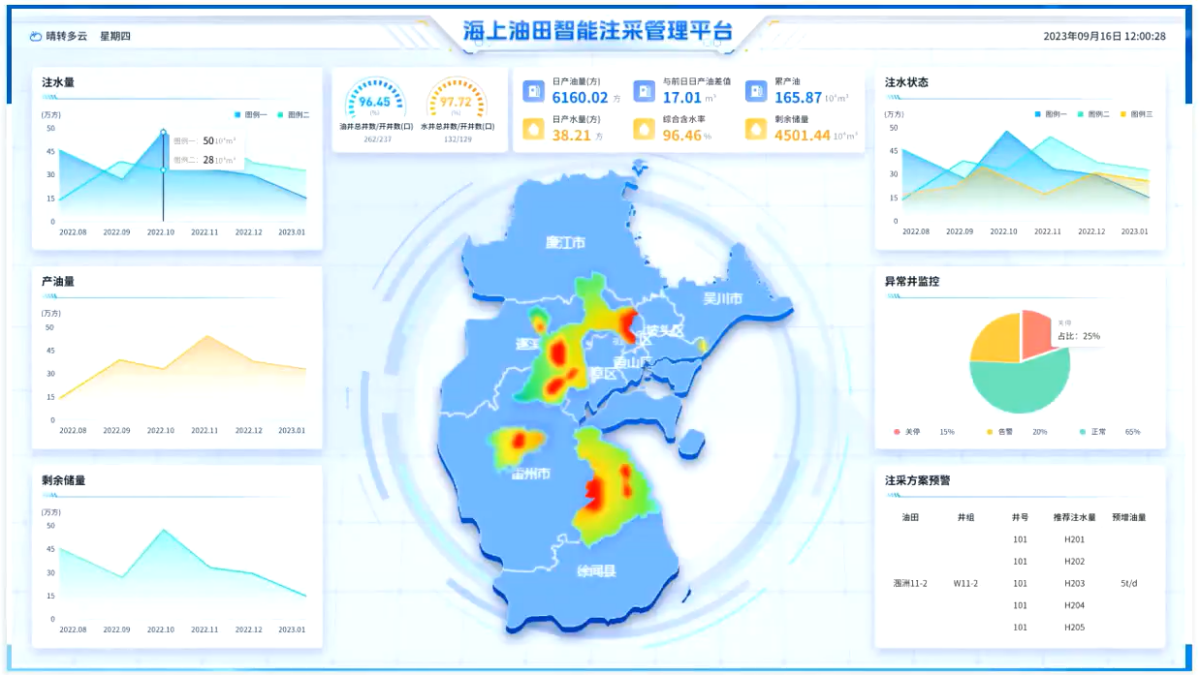The width and height of the screenshot is (1200, 675).
Task: Click 2022.10 data point in 注水量 chart
Action: point(163,132)
